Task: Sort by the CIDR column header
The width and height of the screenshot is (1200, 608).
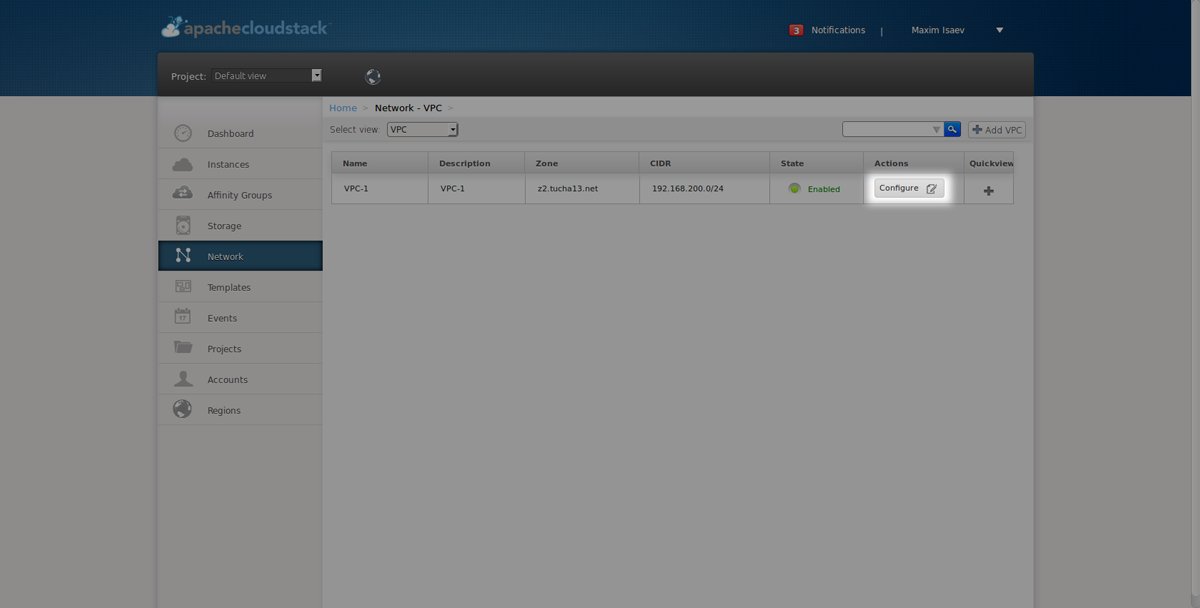Action: [x=704, y=163]
